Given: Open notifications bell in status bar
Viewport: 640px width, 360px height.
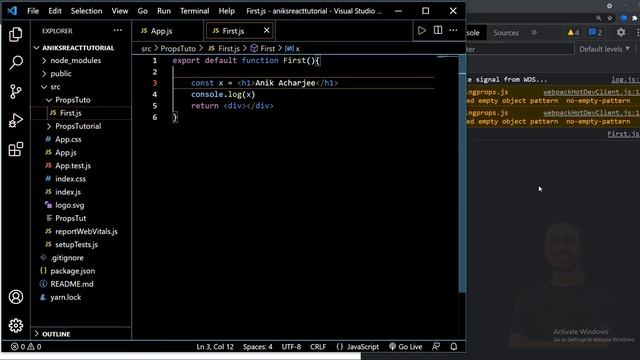Looking at the screenshot, I should pyautogui.click(x=453, y=347).
